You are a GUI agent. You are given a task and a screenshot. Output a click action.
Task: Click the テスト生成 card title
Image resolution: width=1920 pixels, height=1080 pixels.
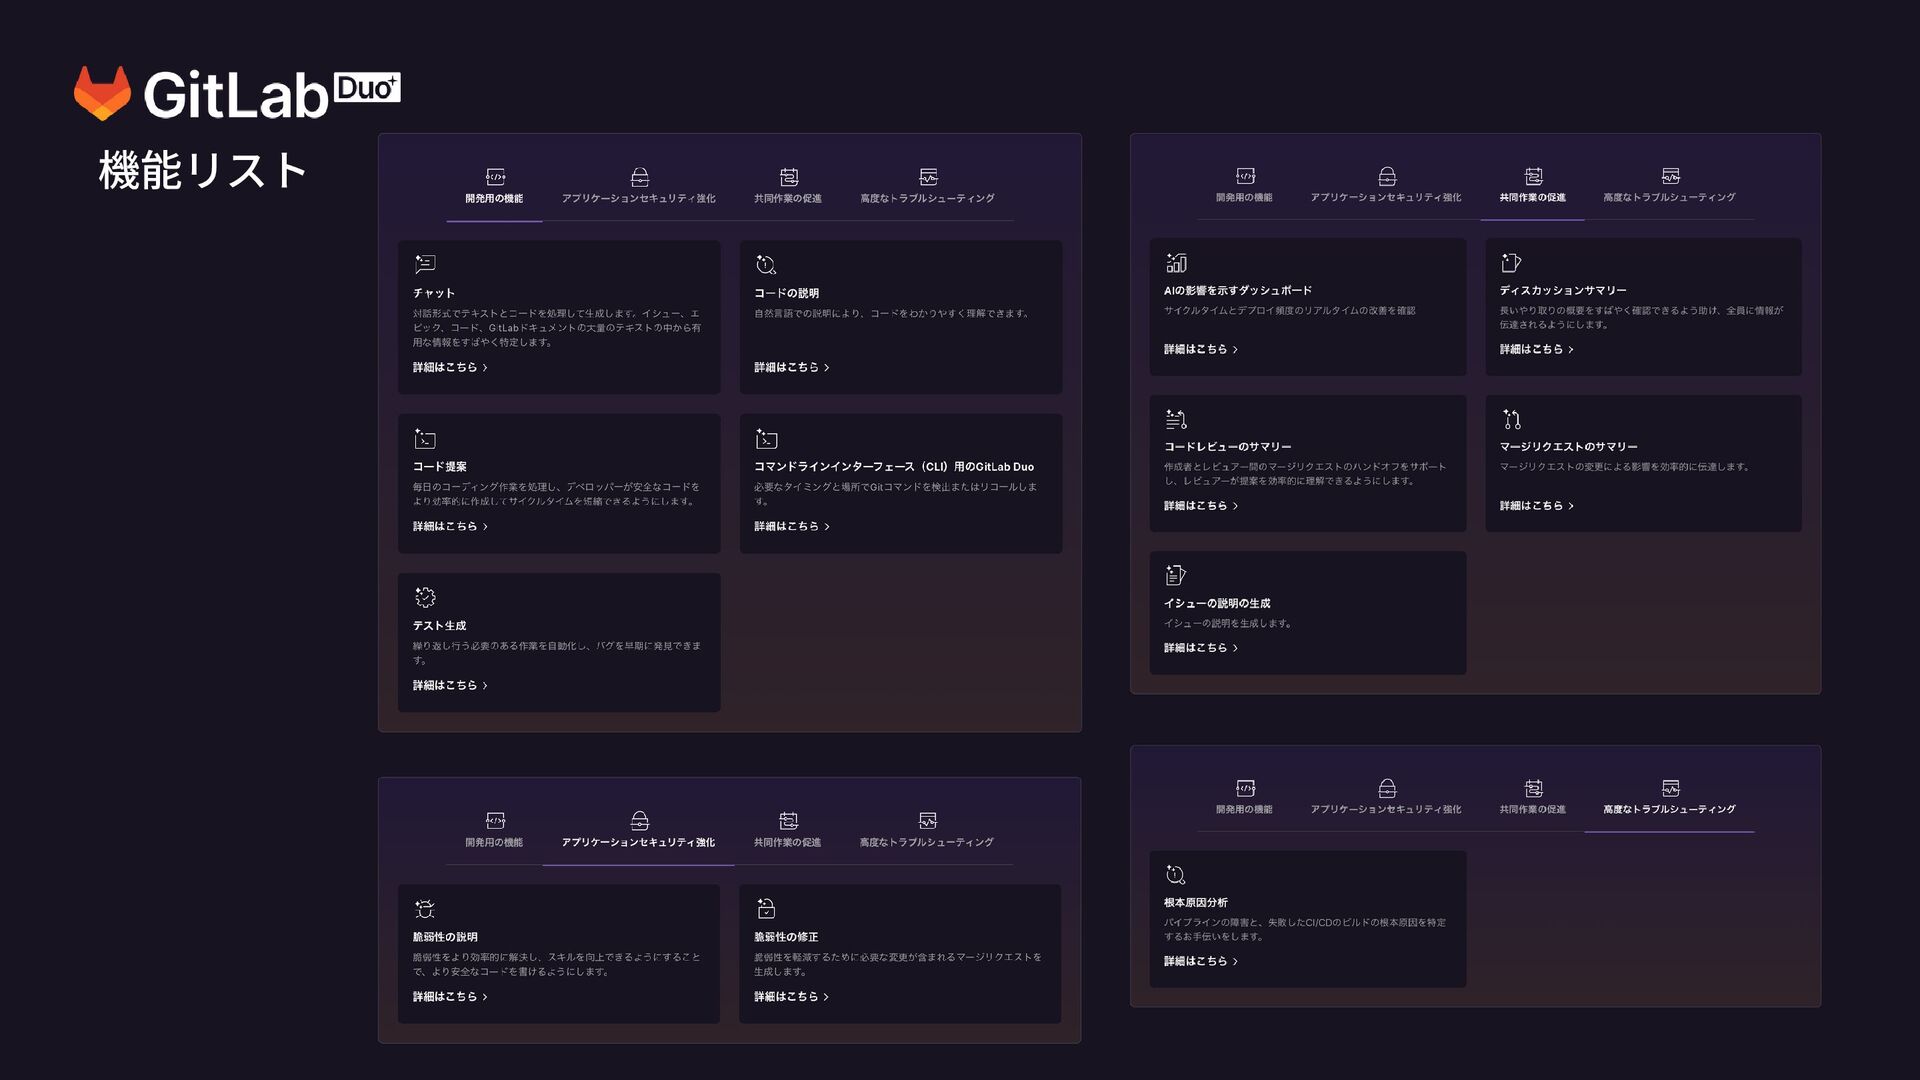[x=440, y=626]
